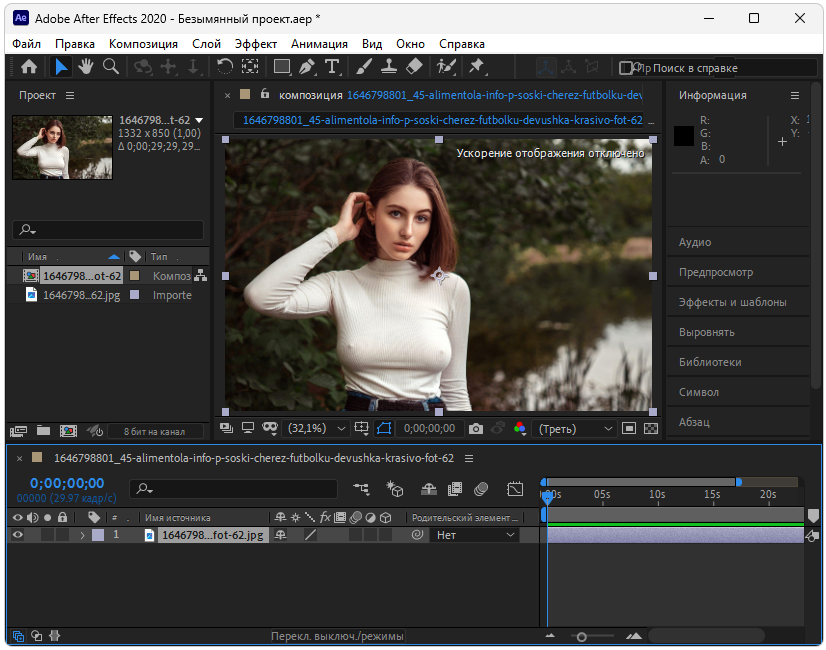
Task: Expand layer 1 properties arrow
Action: 82,535
